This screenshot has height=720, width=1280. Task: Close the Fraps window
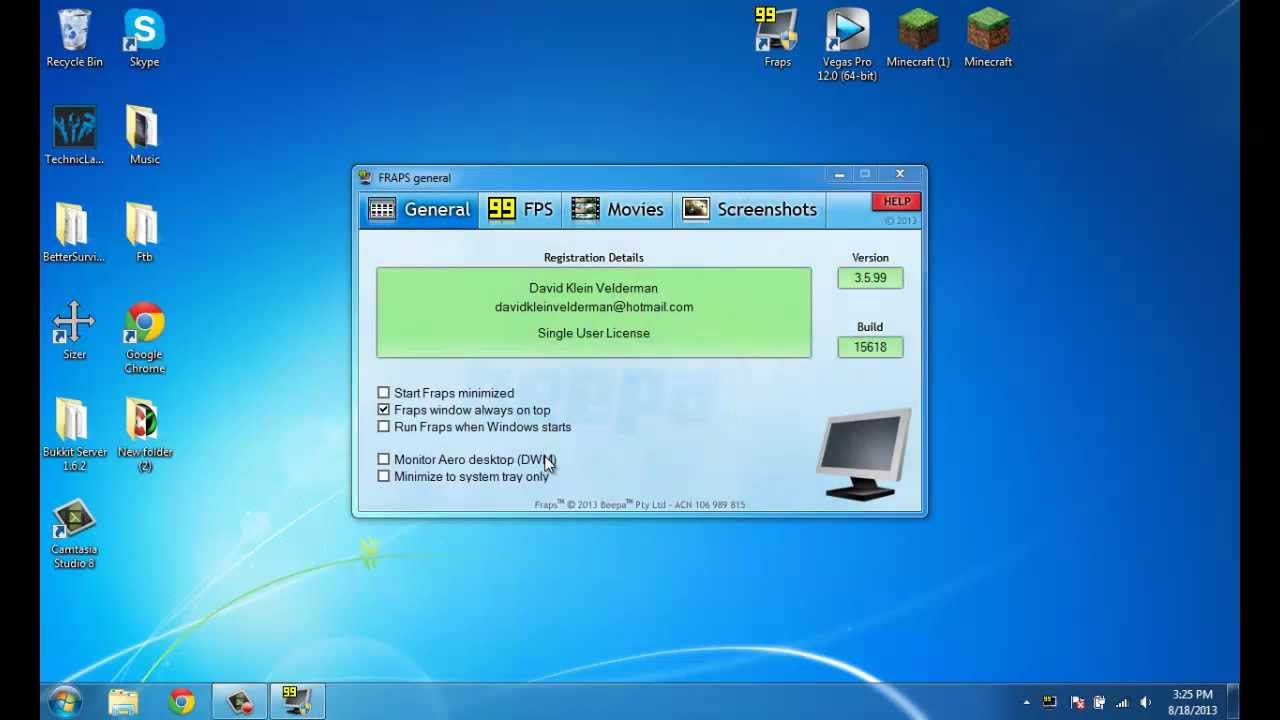coord(900,175)
